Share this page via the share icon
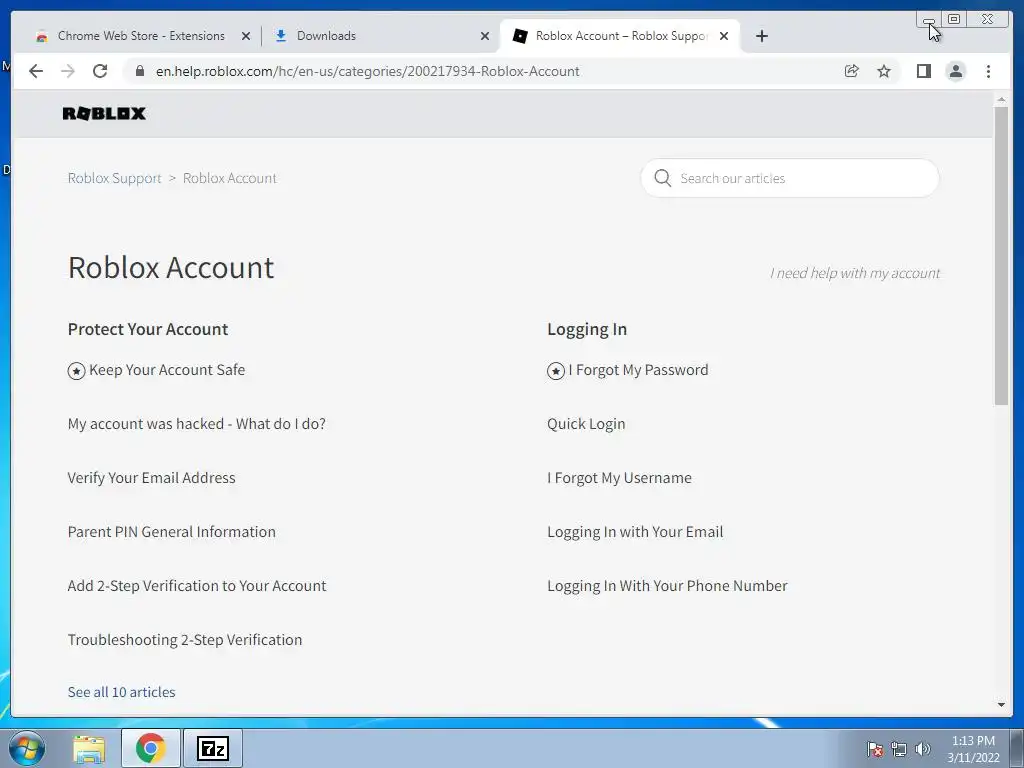This screenshot has width=1024, height=768. (852, 71)
